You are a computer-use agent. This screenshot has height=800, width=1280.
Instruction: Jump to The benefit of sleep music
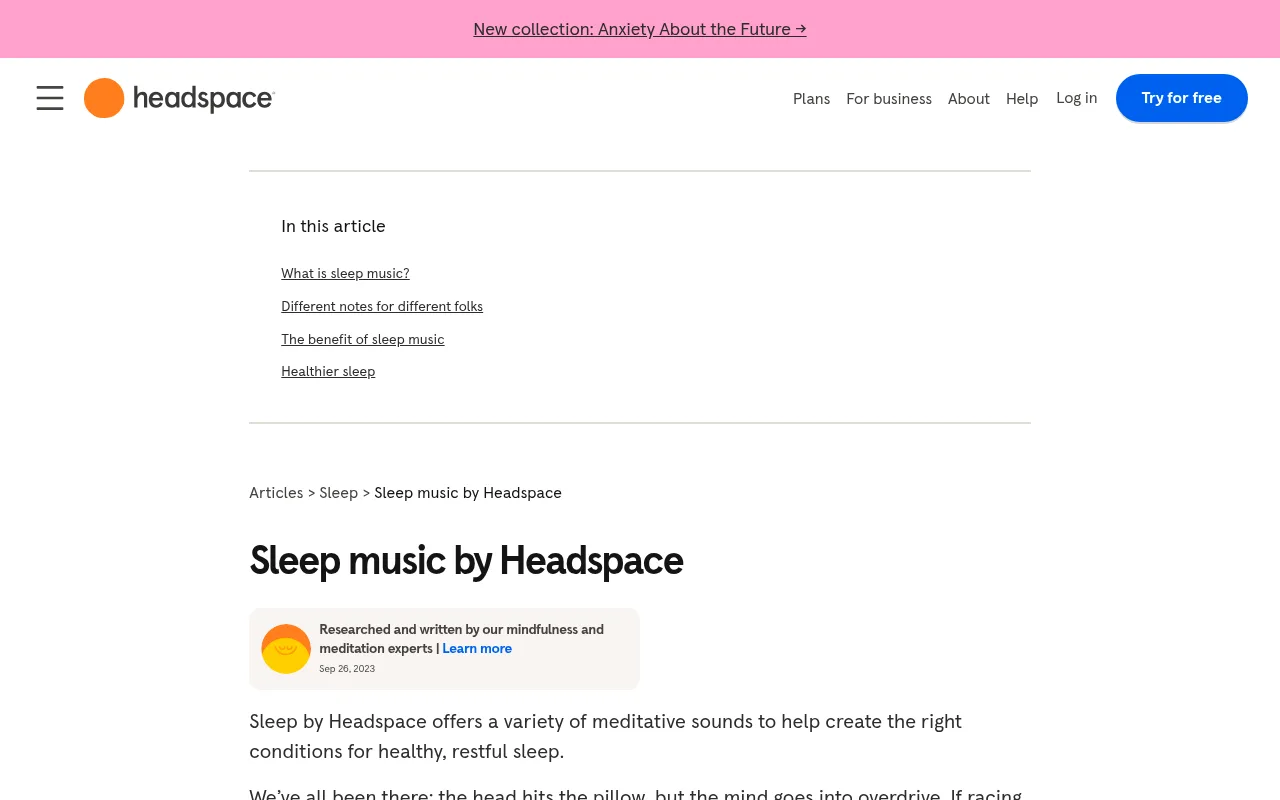pyautogui.click(x=363, y=340)
